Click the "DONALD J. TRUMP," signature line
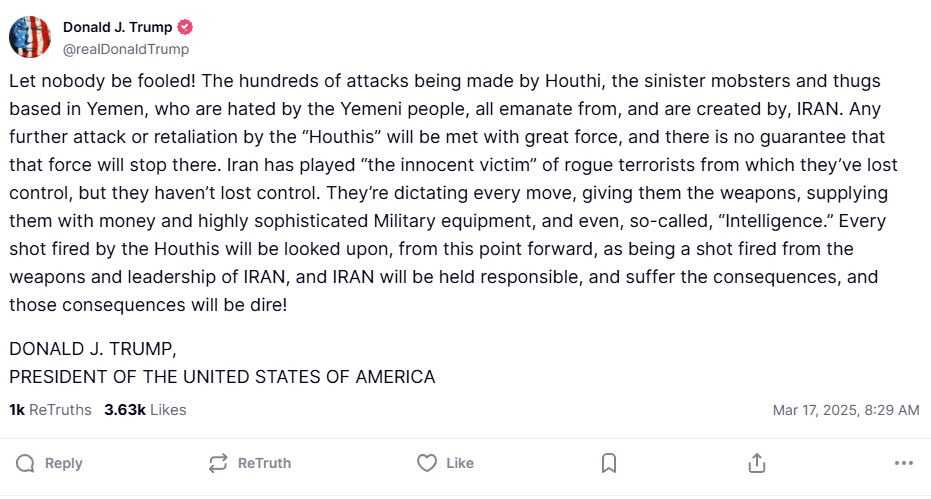 click(x=93, y=349)
